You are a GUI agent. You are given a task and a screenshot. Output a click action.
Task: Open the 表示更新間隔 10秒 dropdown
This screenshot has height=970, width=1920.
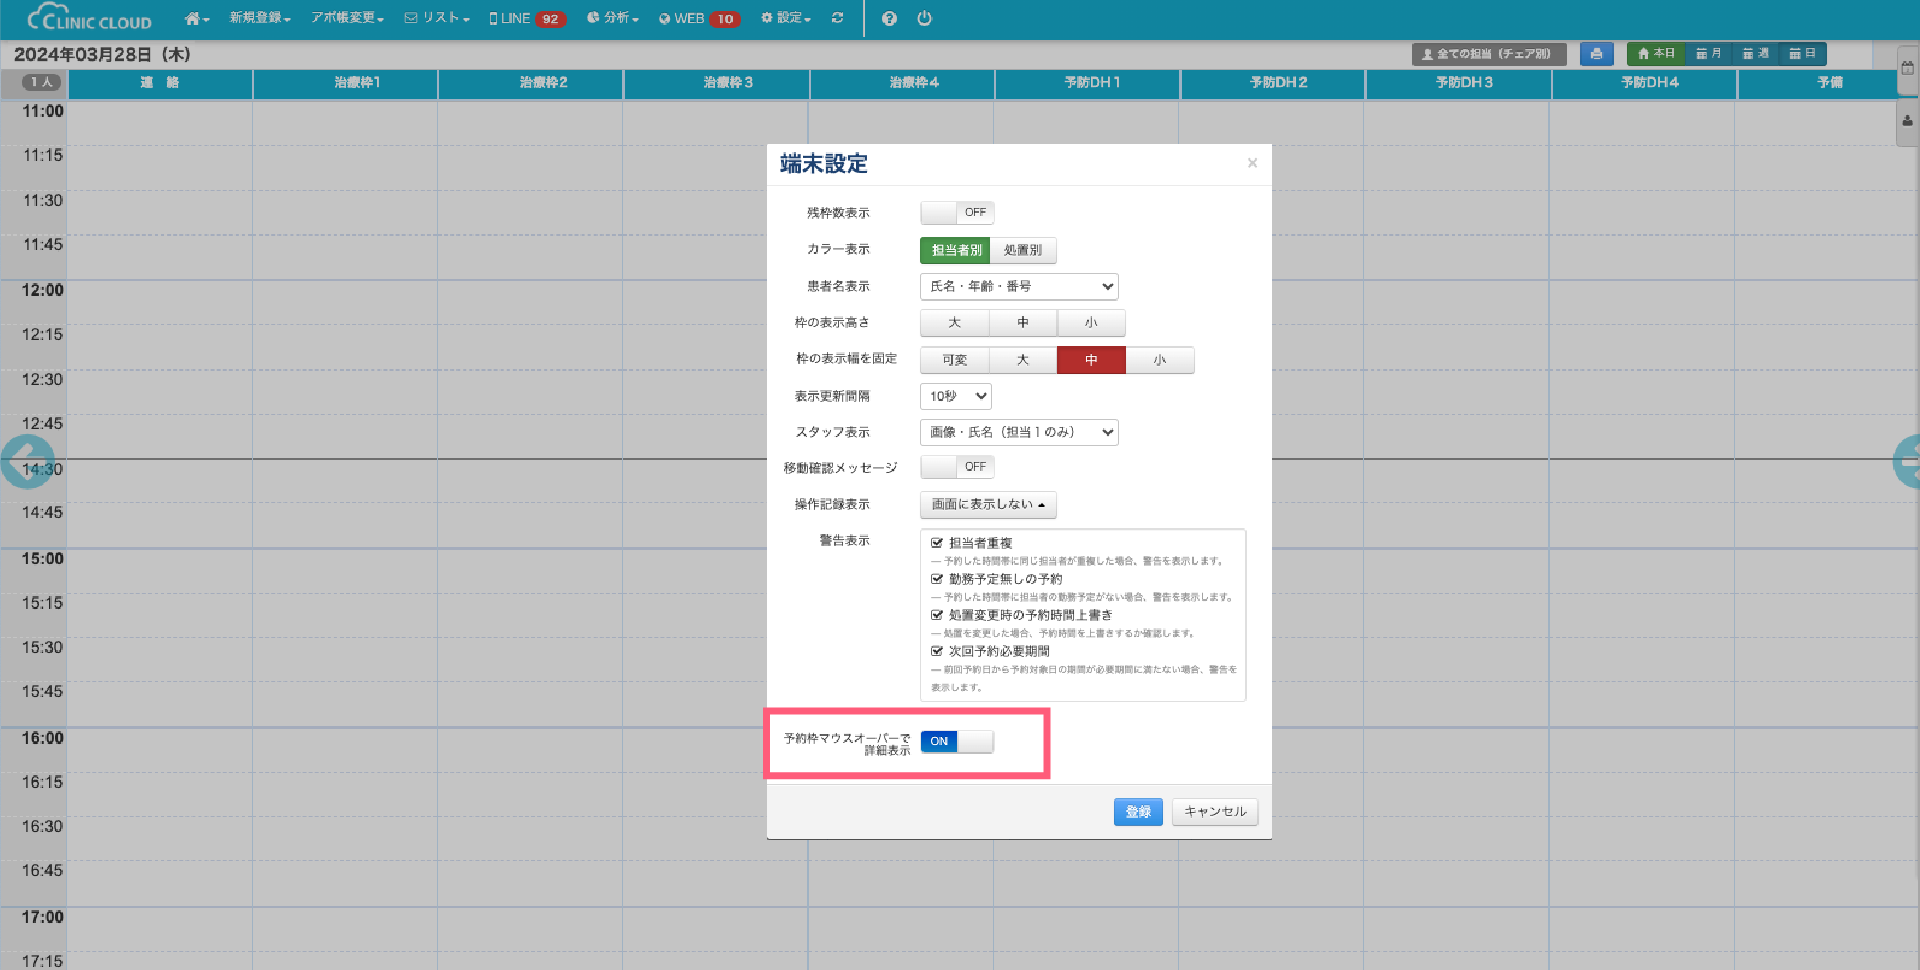tap(955, 397)
